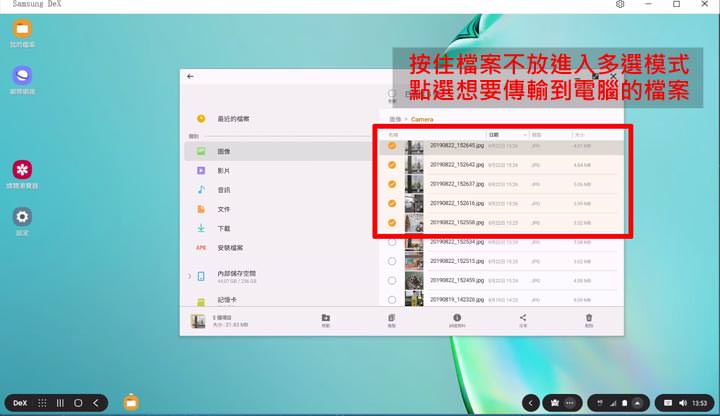Screen dimensions: 720x416
Task: Click the Images (圖像) breadcrumb link
Action: point(395,119)
